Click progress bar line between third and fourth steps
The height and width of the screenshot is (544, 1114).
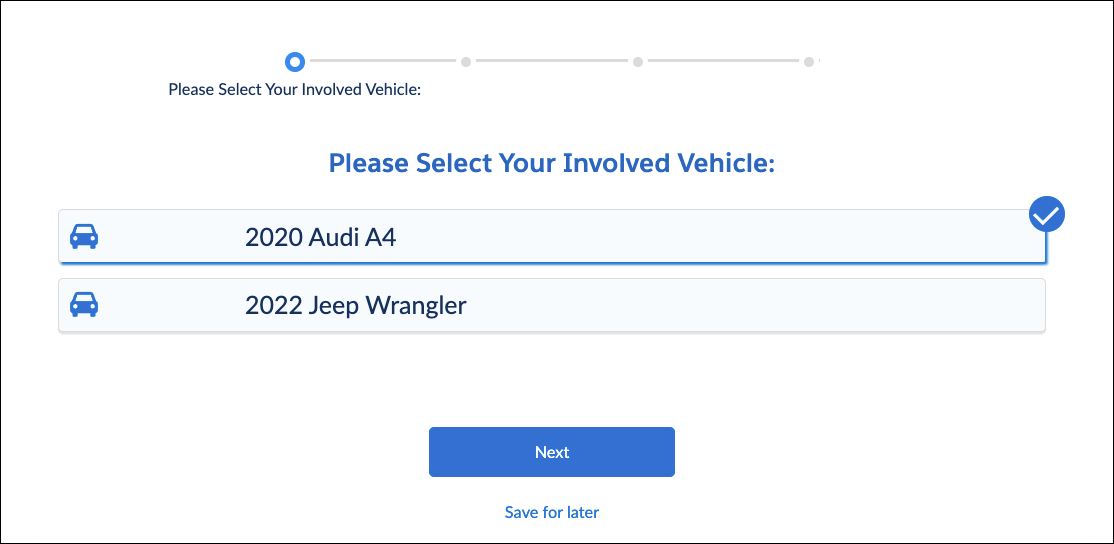tap(723, 61)
